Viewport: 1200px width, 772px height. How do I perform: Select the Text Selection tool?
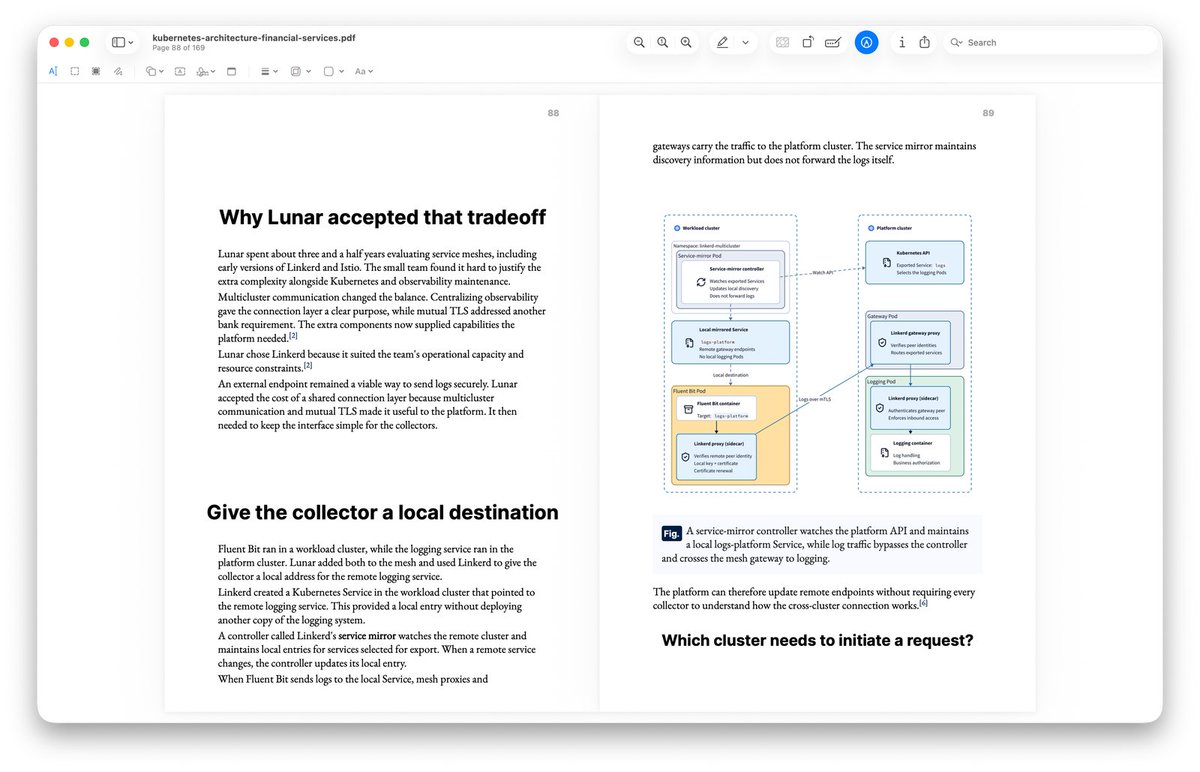pyautogui.click(x=53, y=71)
